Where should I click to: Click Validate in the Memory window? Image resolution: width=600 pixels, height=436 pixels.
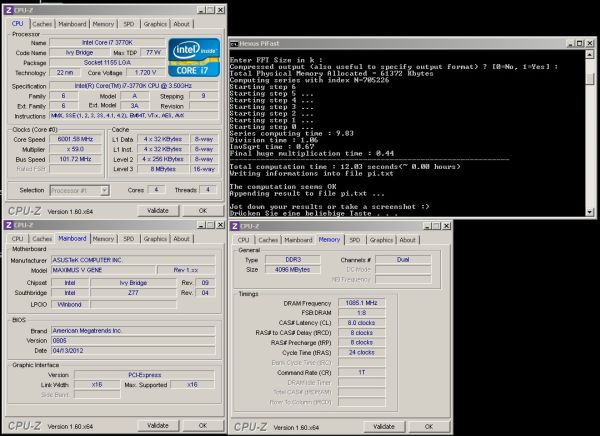(384, 426)
